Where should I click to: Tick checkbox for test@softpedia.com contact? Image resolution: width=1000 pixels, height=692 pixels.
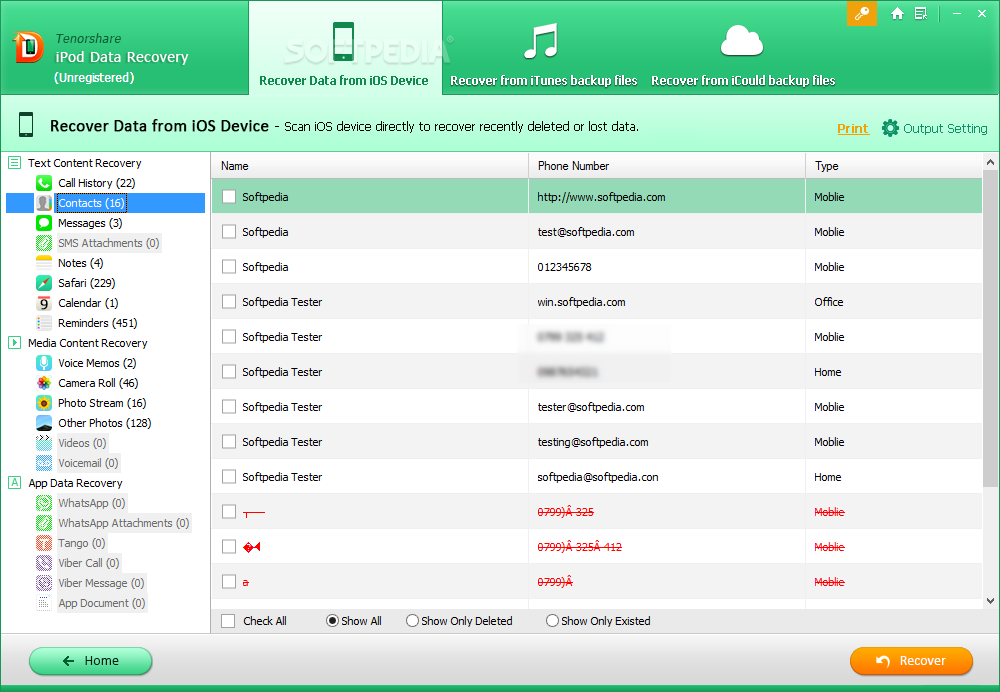[229, 232]
